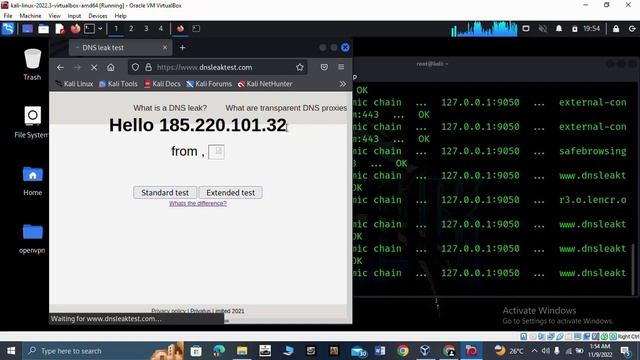Click the notification bell in the Kali panel
The height and width of the screenshot is (360, 640).
coord(559,29)
